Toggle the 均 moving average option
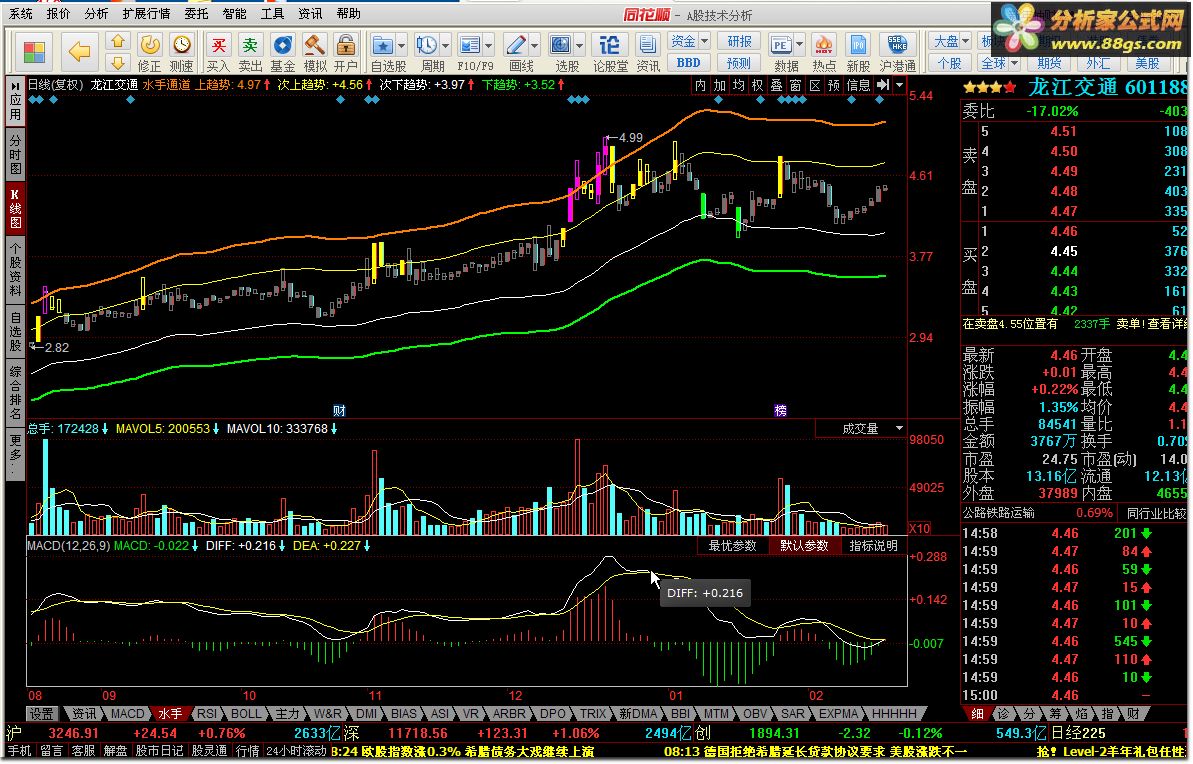The width and height of the screenshot is (1193, 764). [x=738, y=85]
